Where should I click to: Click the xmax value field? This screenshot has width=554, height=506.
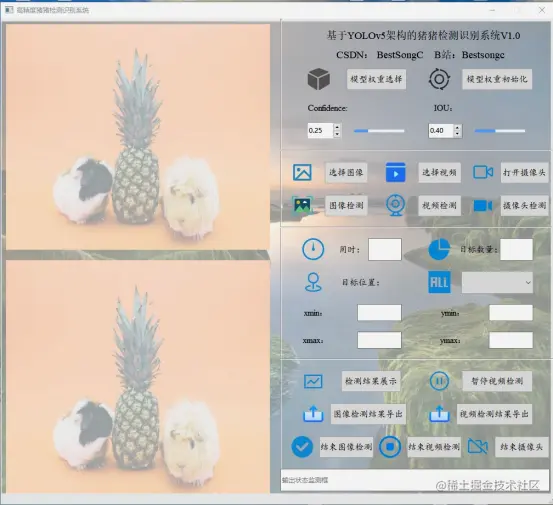click(379, 340)
